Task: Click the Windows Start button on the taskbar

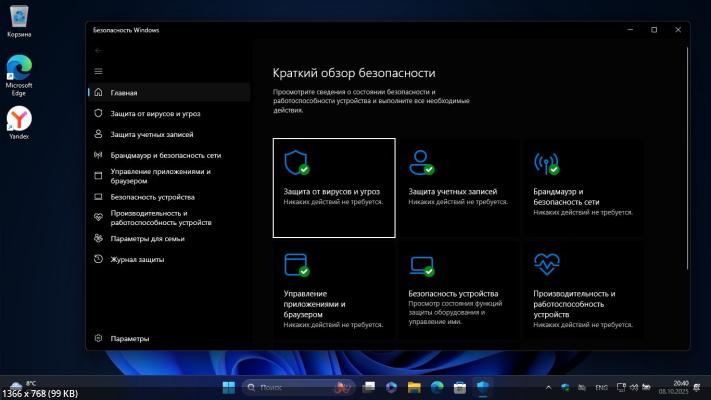Action: [229, 387]
